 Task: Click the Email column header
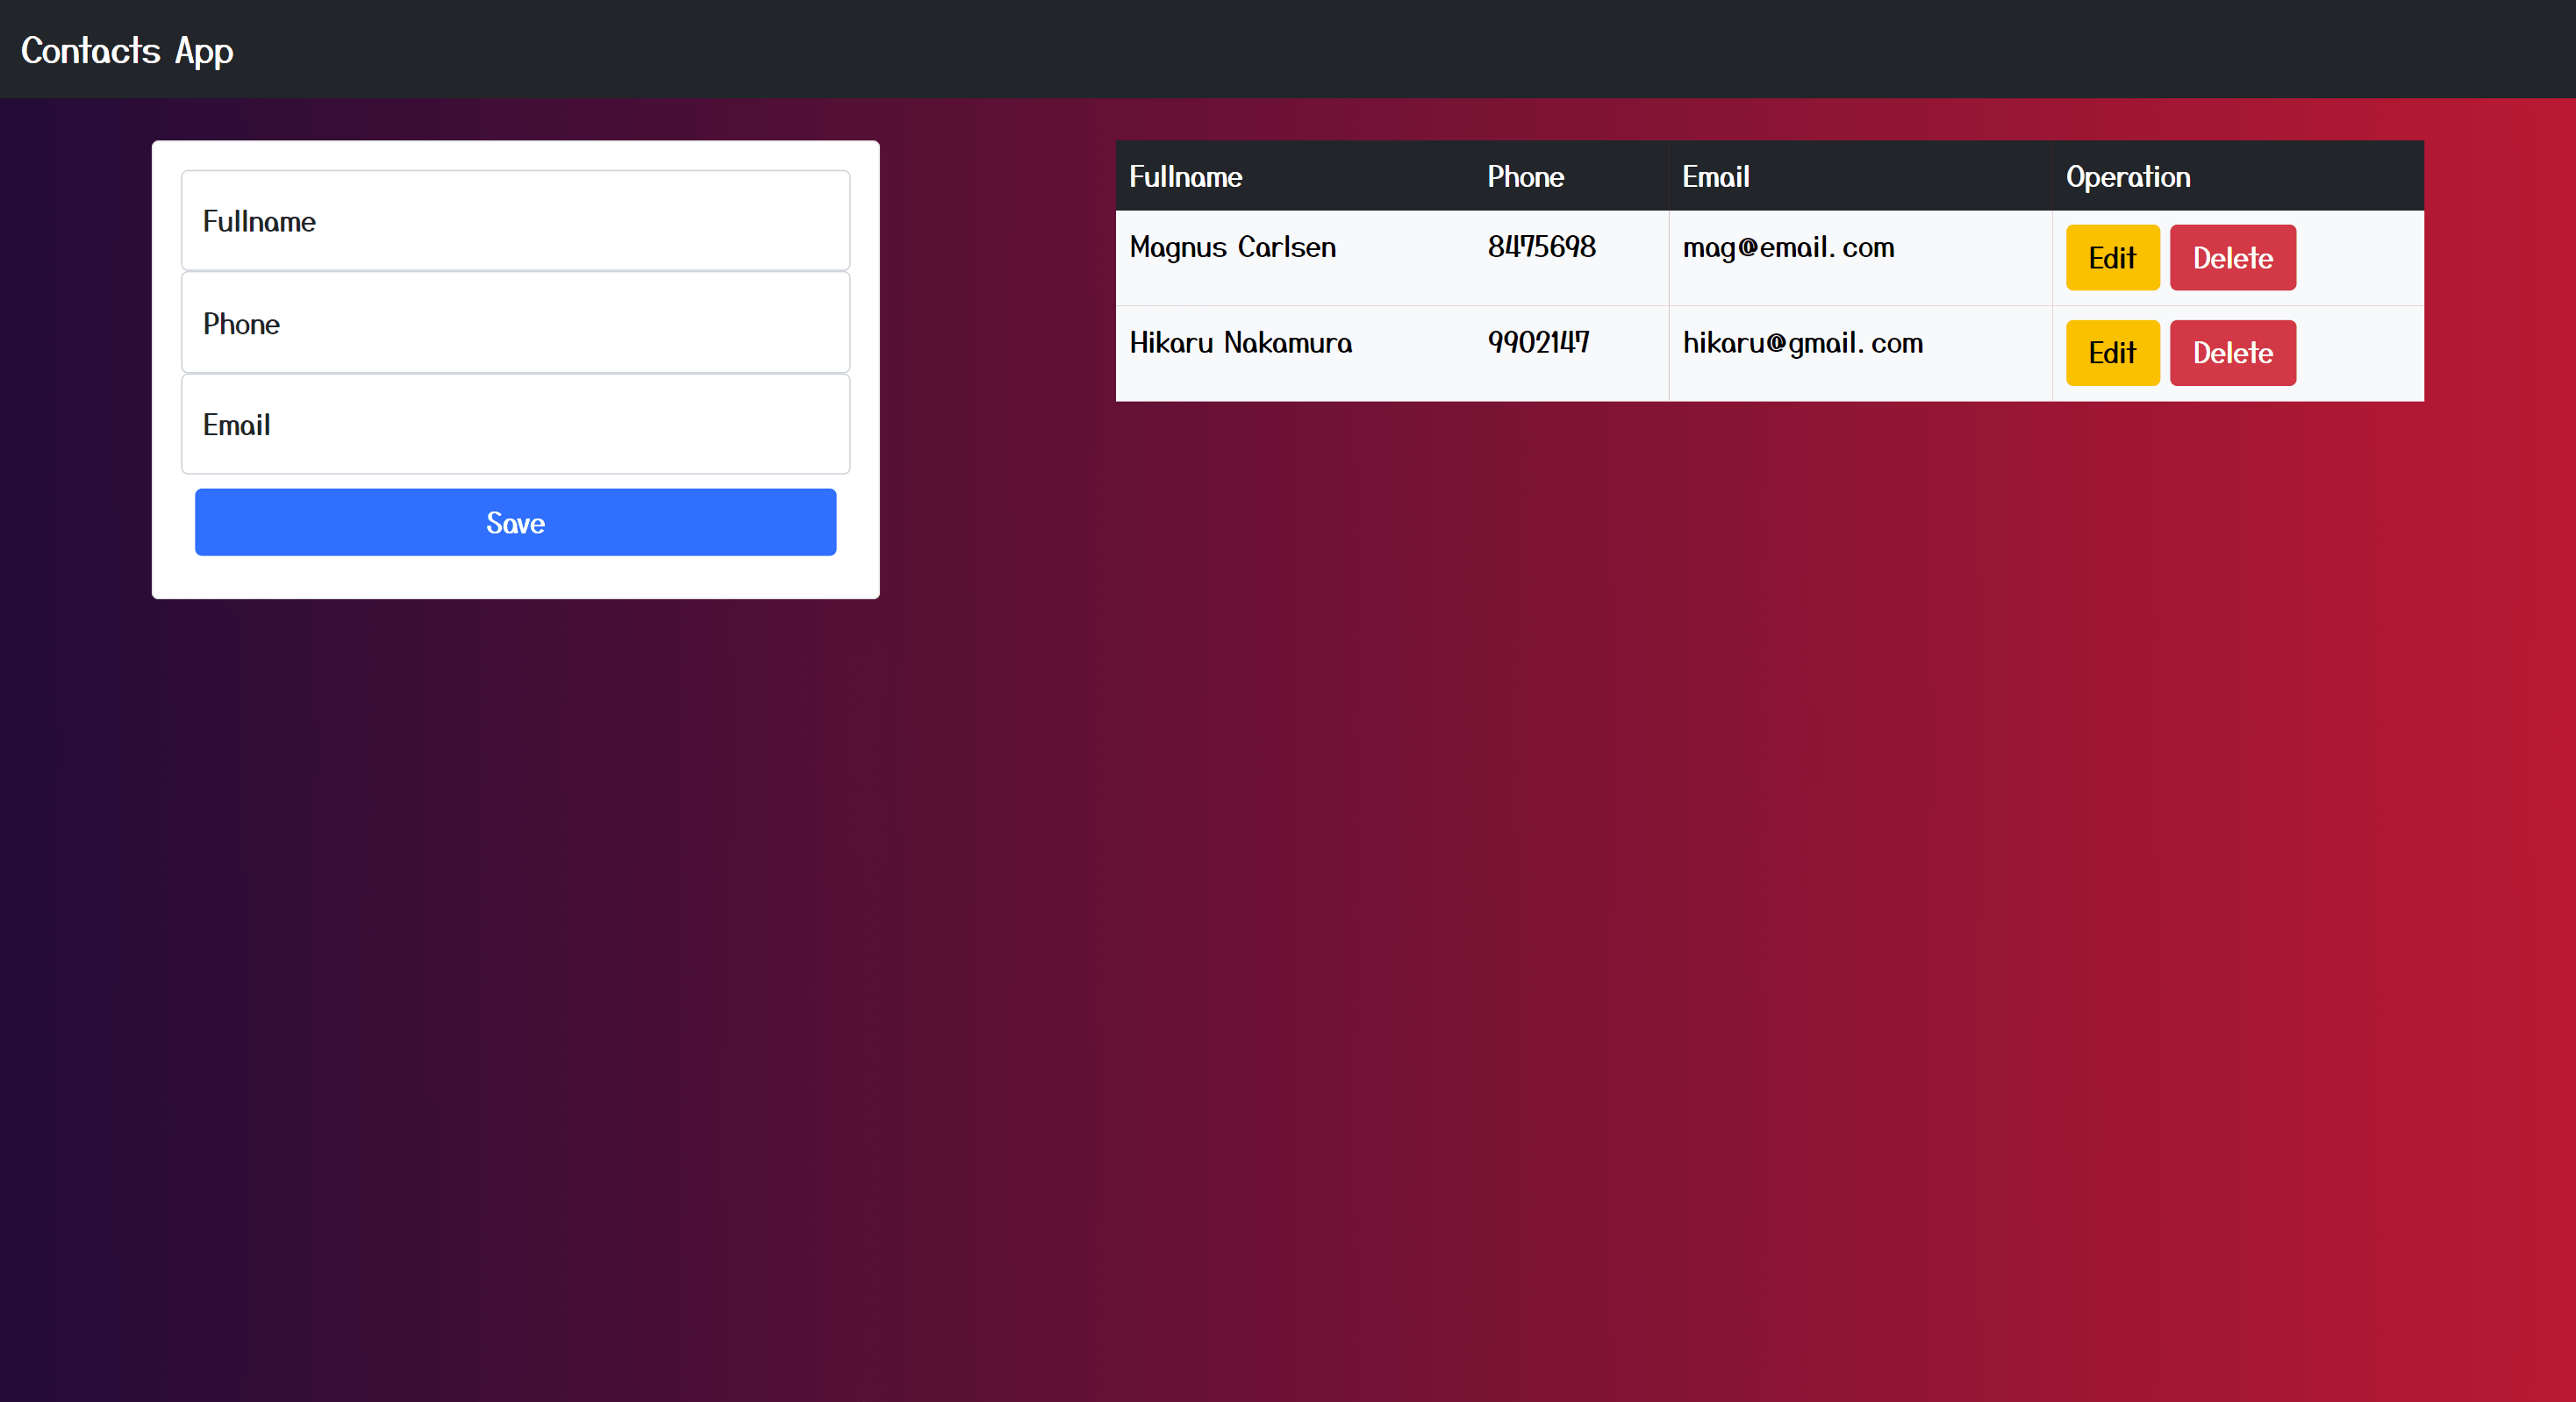coord(1716,176)
